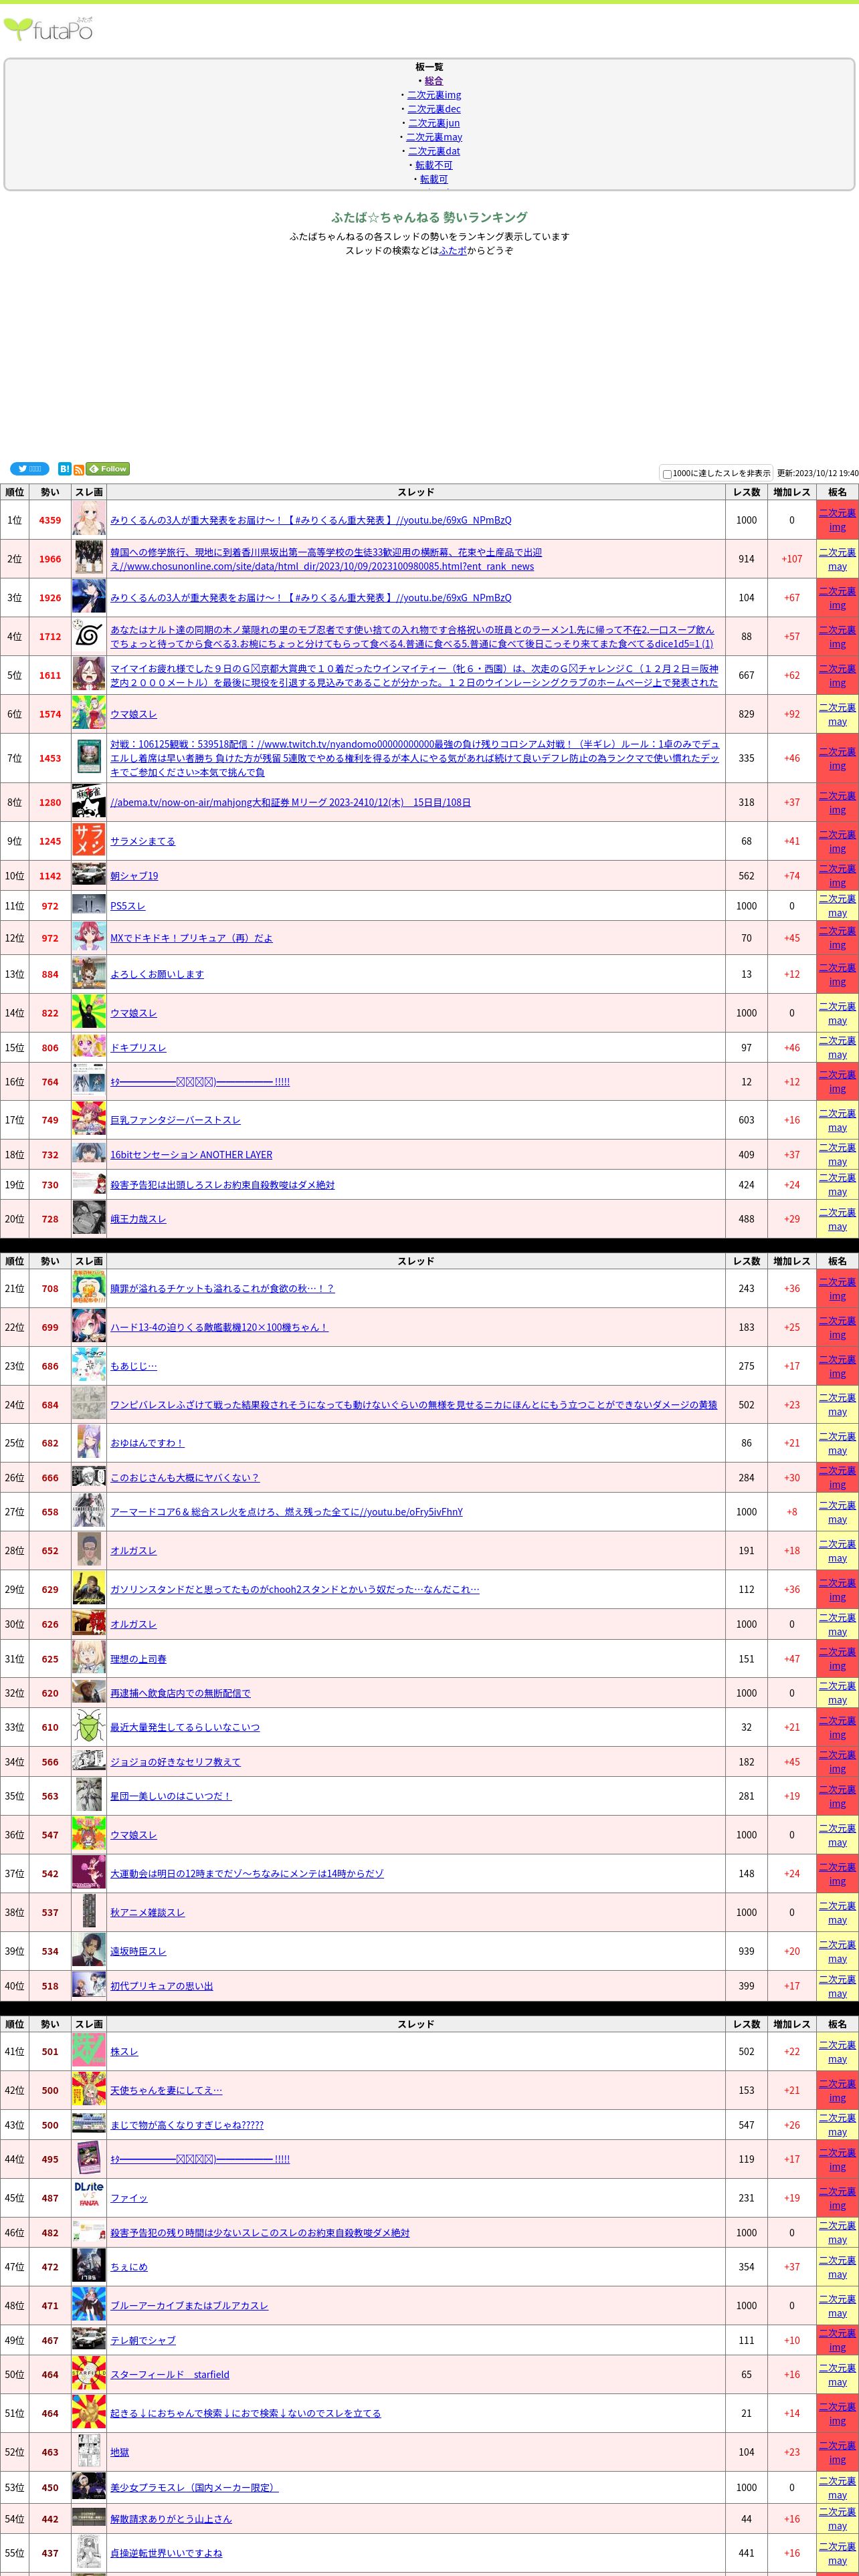Open このおじさんも大概にヤバくない thread
The image size is (859, 2576).
(x=185, y=1477)
